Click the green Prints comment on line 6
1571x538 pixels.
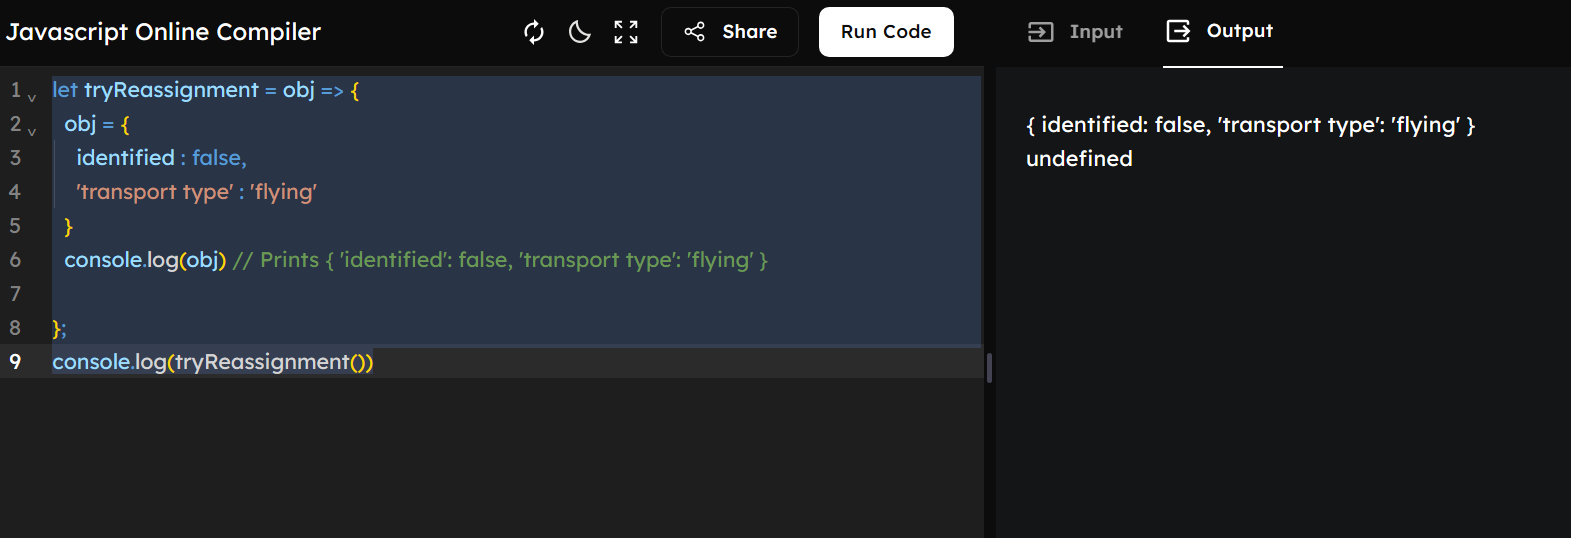tap(500, 260)
